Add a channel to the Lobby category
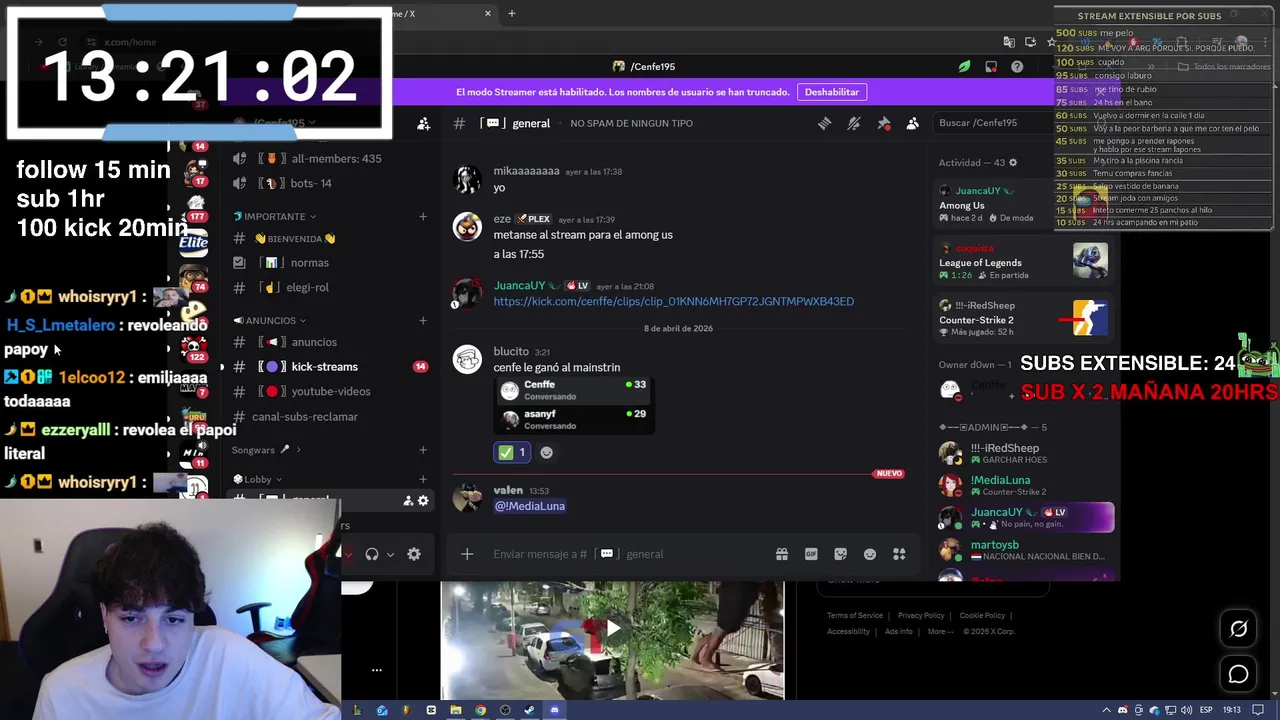The width and height of the screenshot is (1280, 720). (x=422, y=479)
